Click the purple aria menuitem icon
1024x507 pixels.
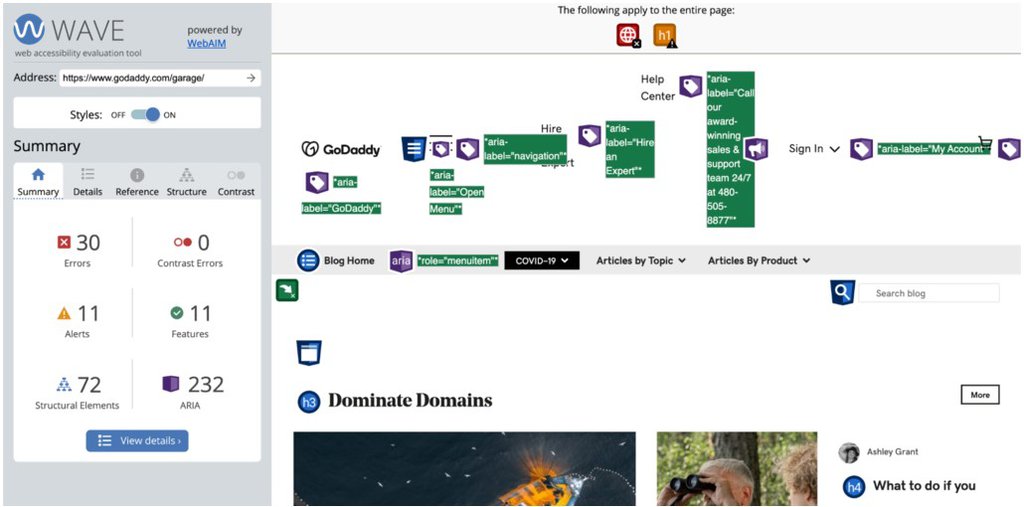tap(401, 261)
